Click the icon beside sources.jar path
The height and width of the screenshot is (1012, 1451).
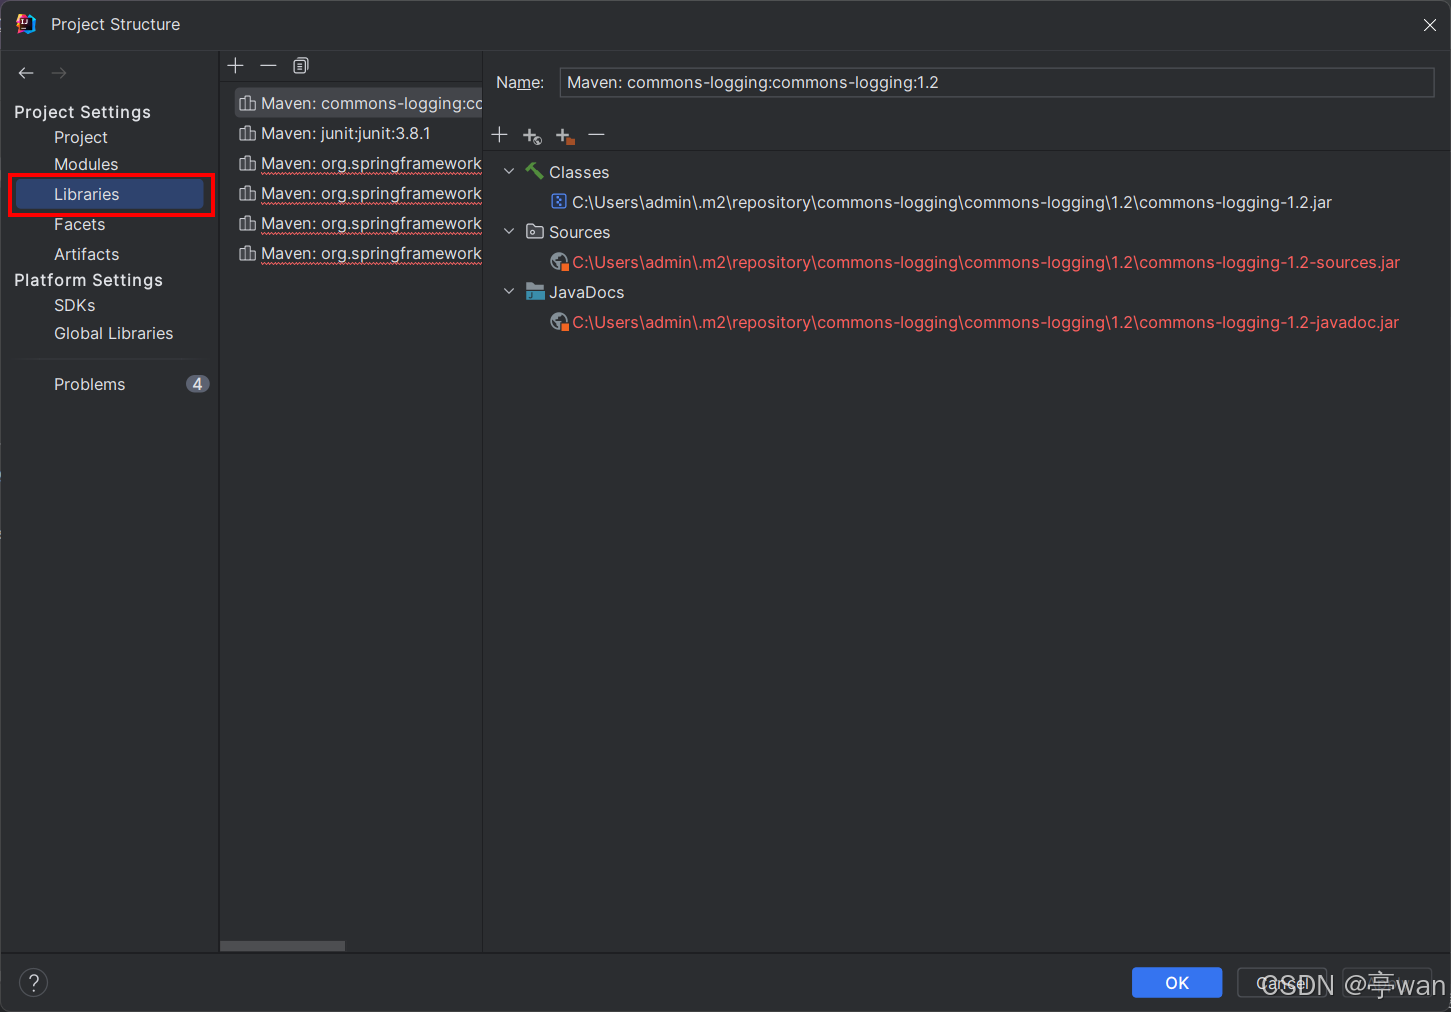[559, 262]
